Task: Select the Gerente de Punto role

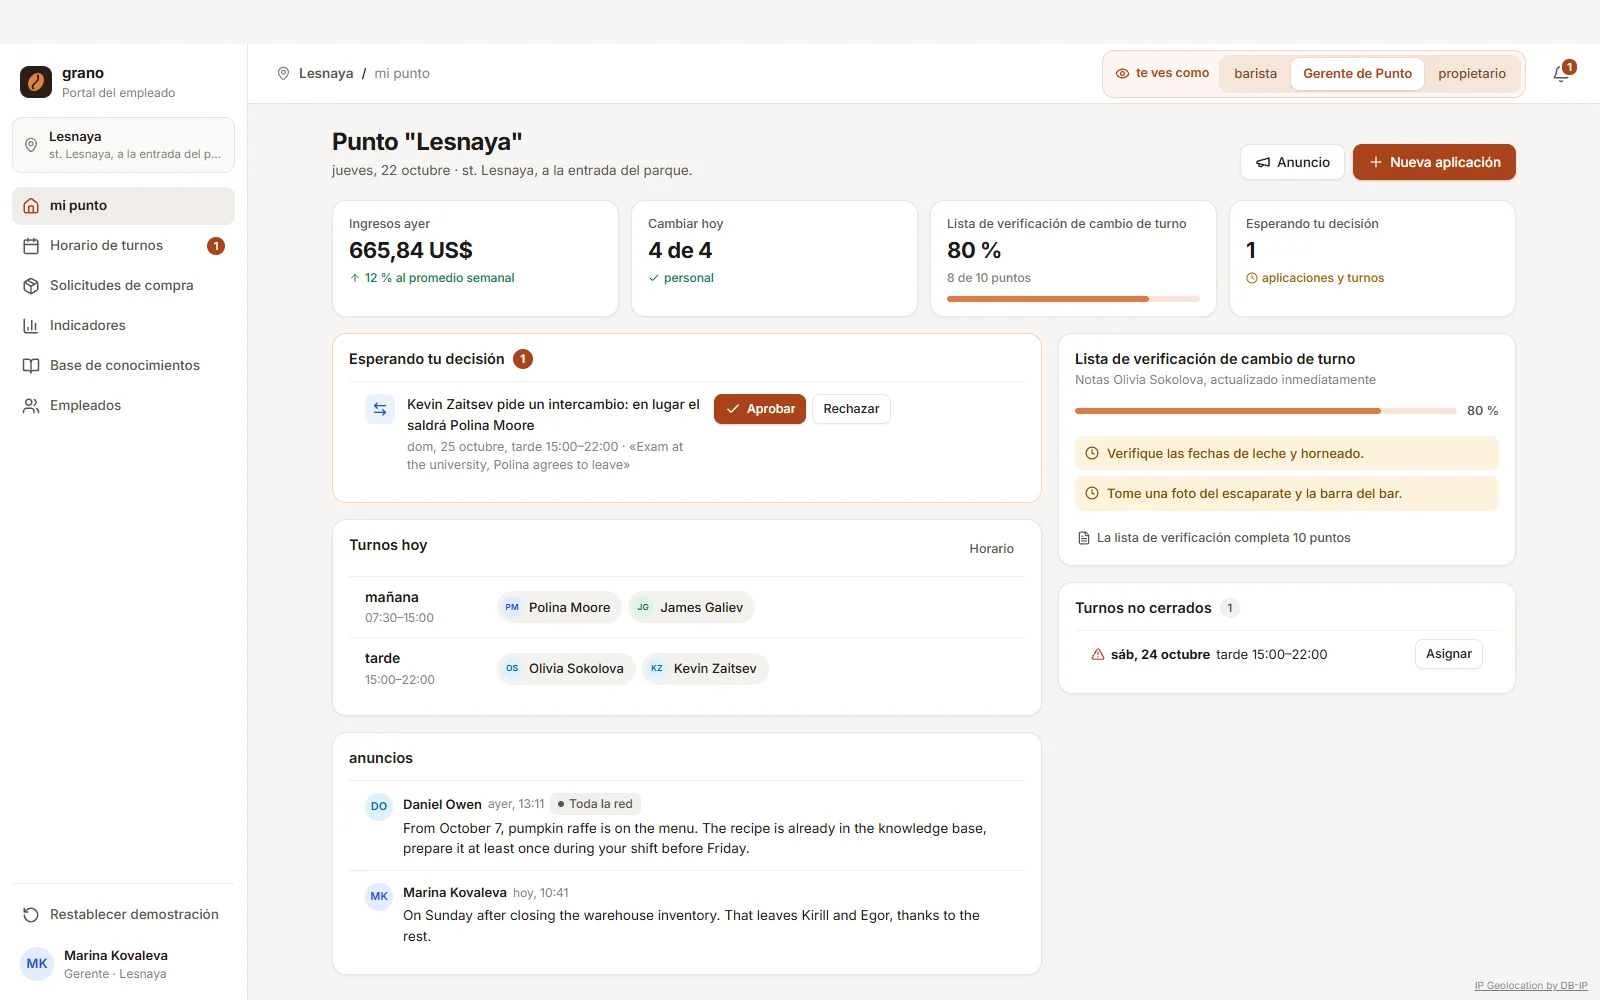Action: 1357,74
